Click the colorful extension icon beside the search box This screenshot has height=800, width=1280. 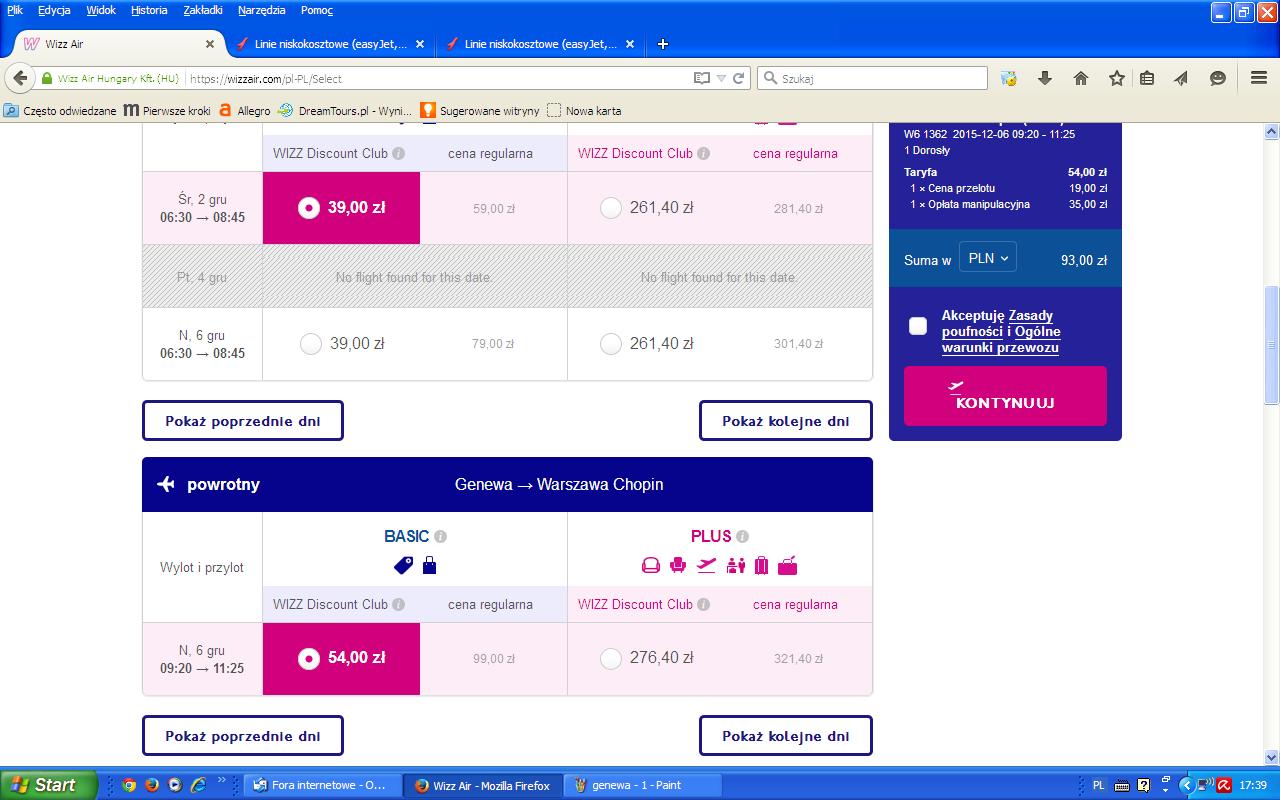1009,78
